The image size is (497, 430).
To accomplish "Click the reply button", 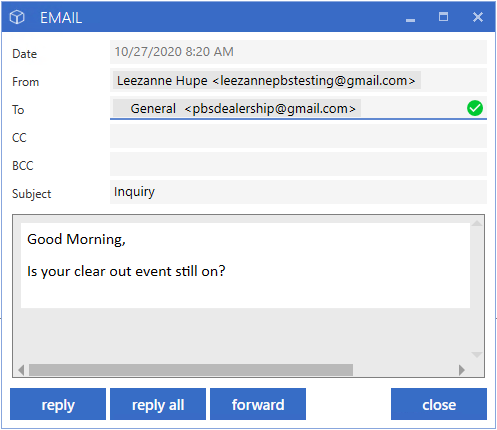I will pos(58,404).
